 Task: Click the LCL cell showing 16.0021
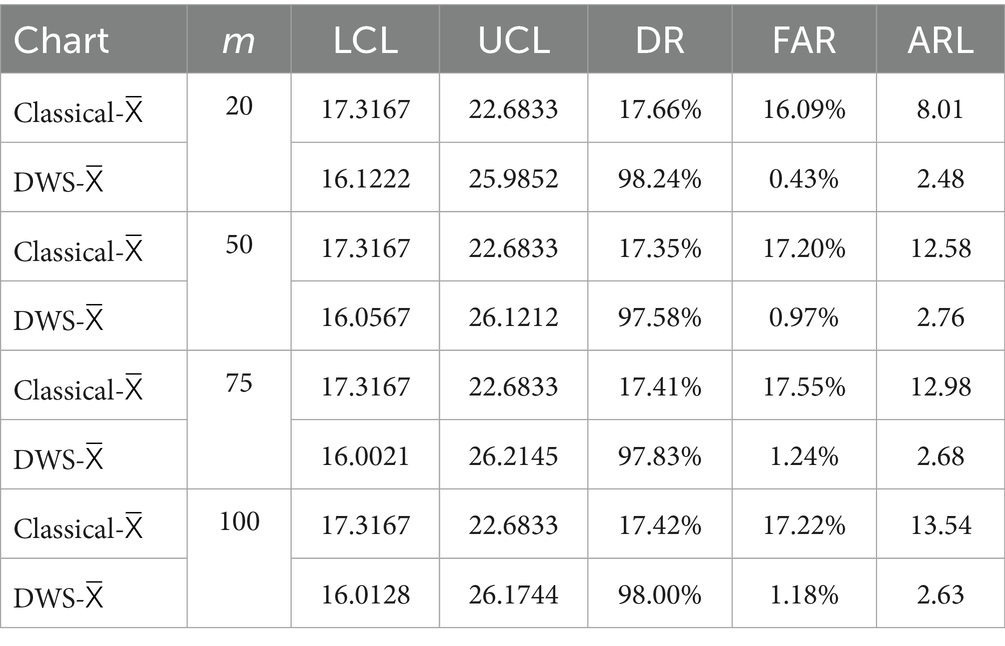pyautogui.click(x=365, y=456)
